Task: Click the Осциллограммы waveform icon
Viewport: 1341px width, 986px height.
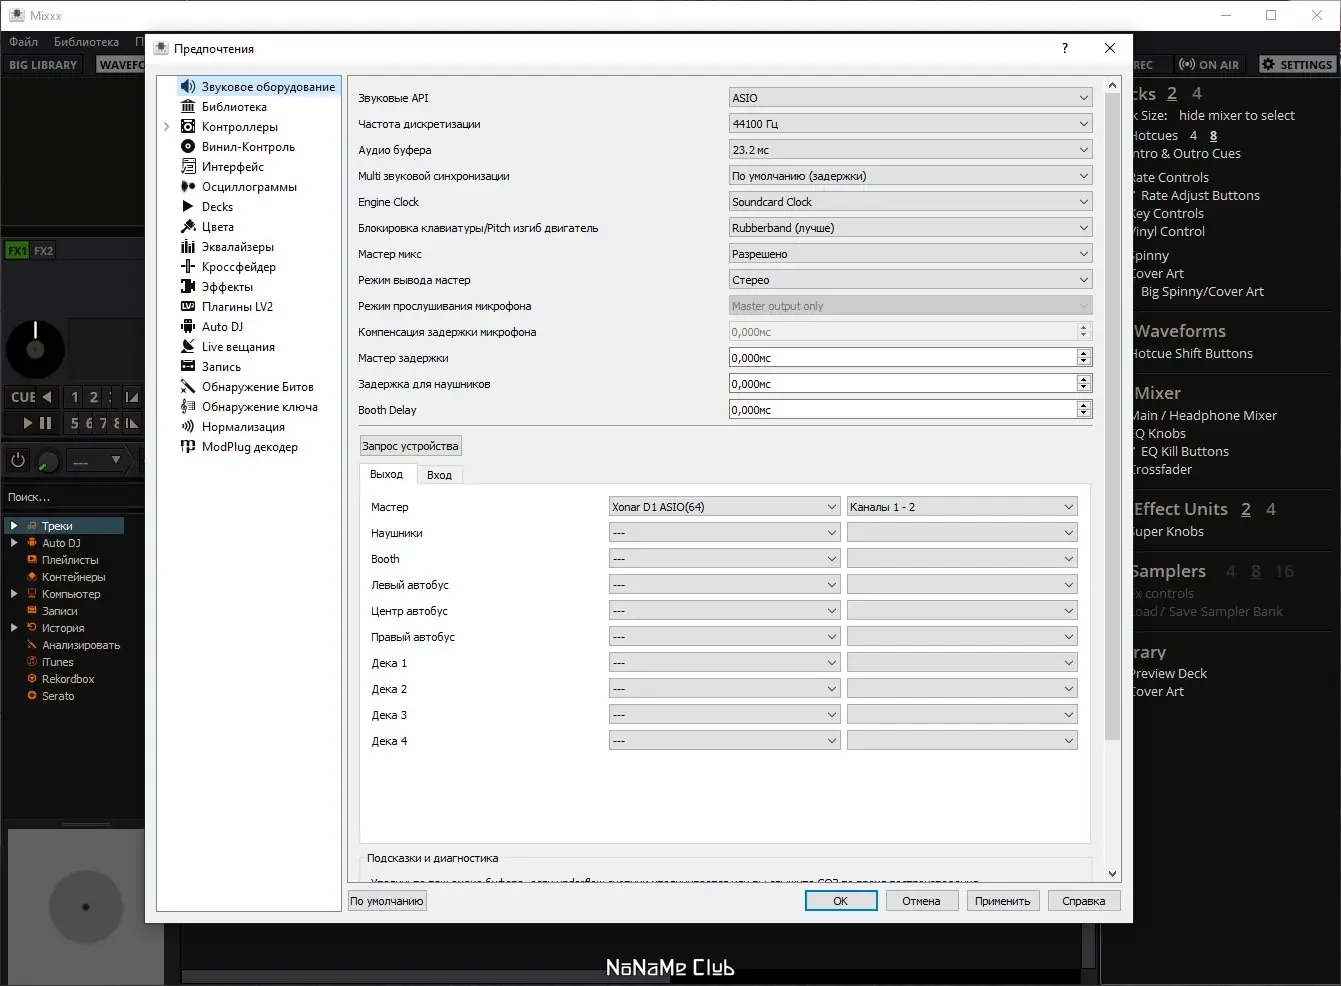Action: pyautogui.click(x=187, y=187)
